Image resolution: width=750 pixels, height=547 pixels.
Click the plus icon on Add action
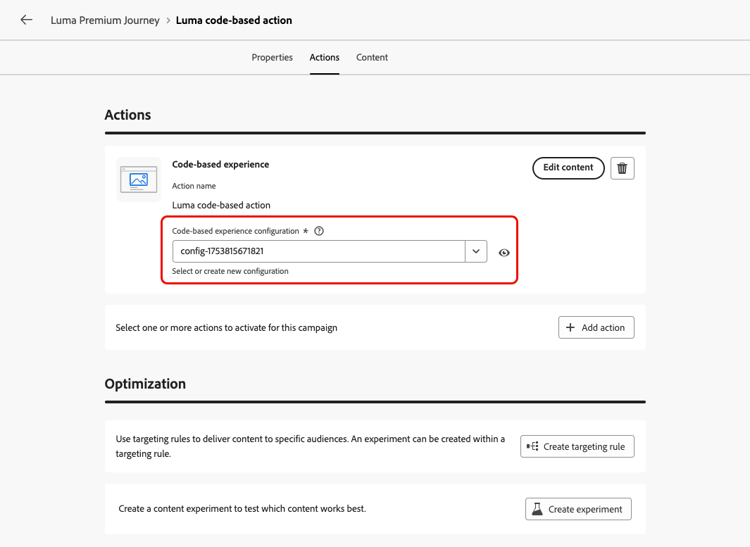571,327
